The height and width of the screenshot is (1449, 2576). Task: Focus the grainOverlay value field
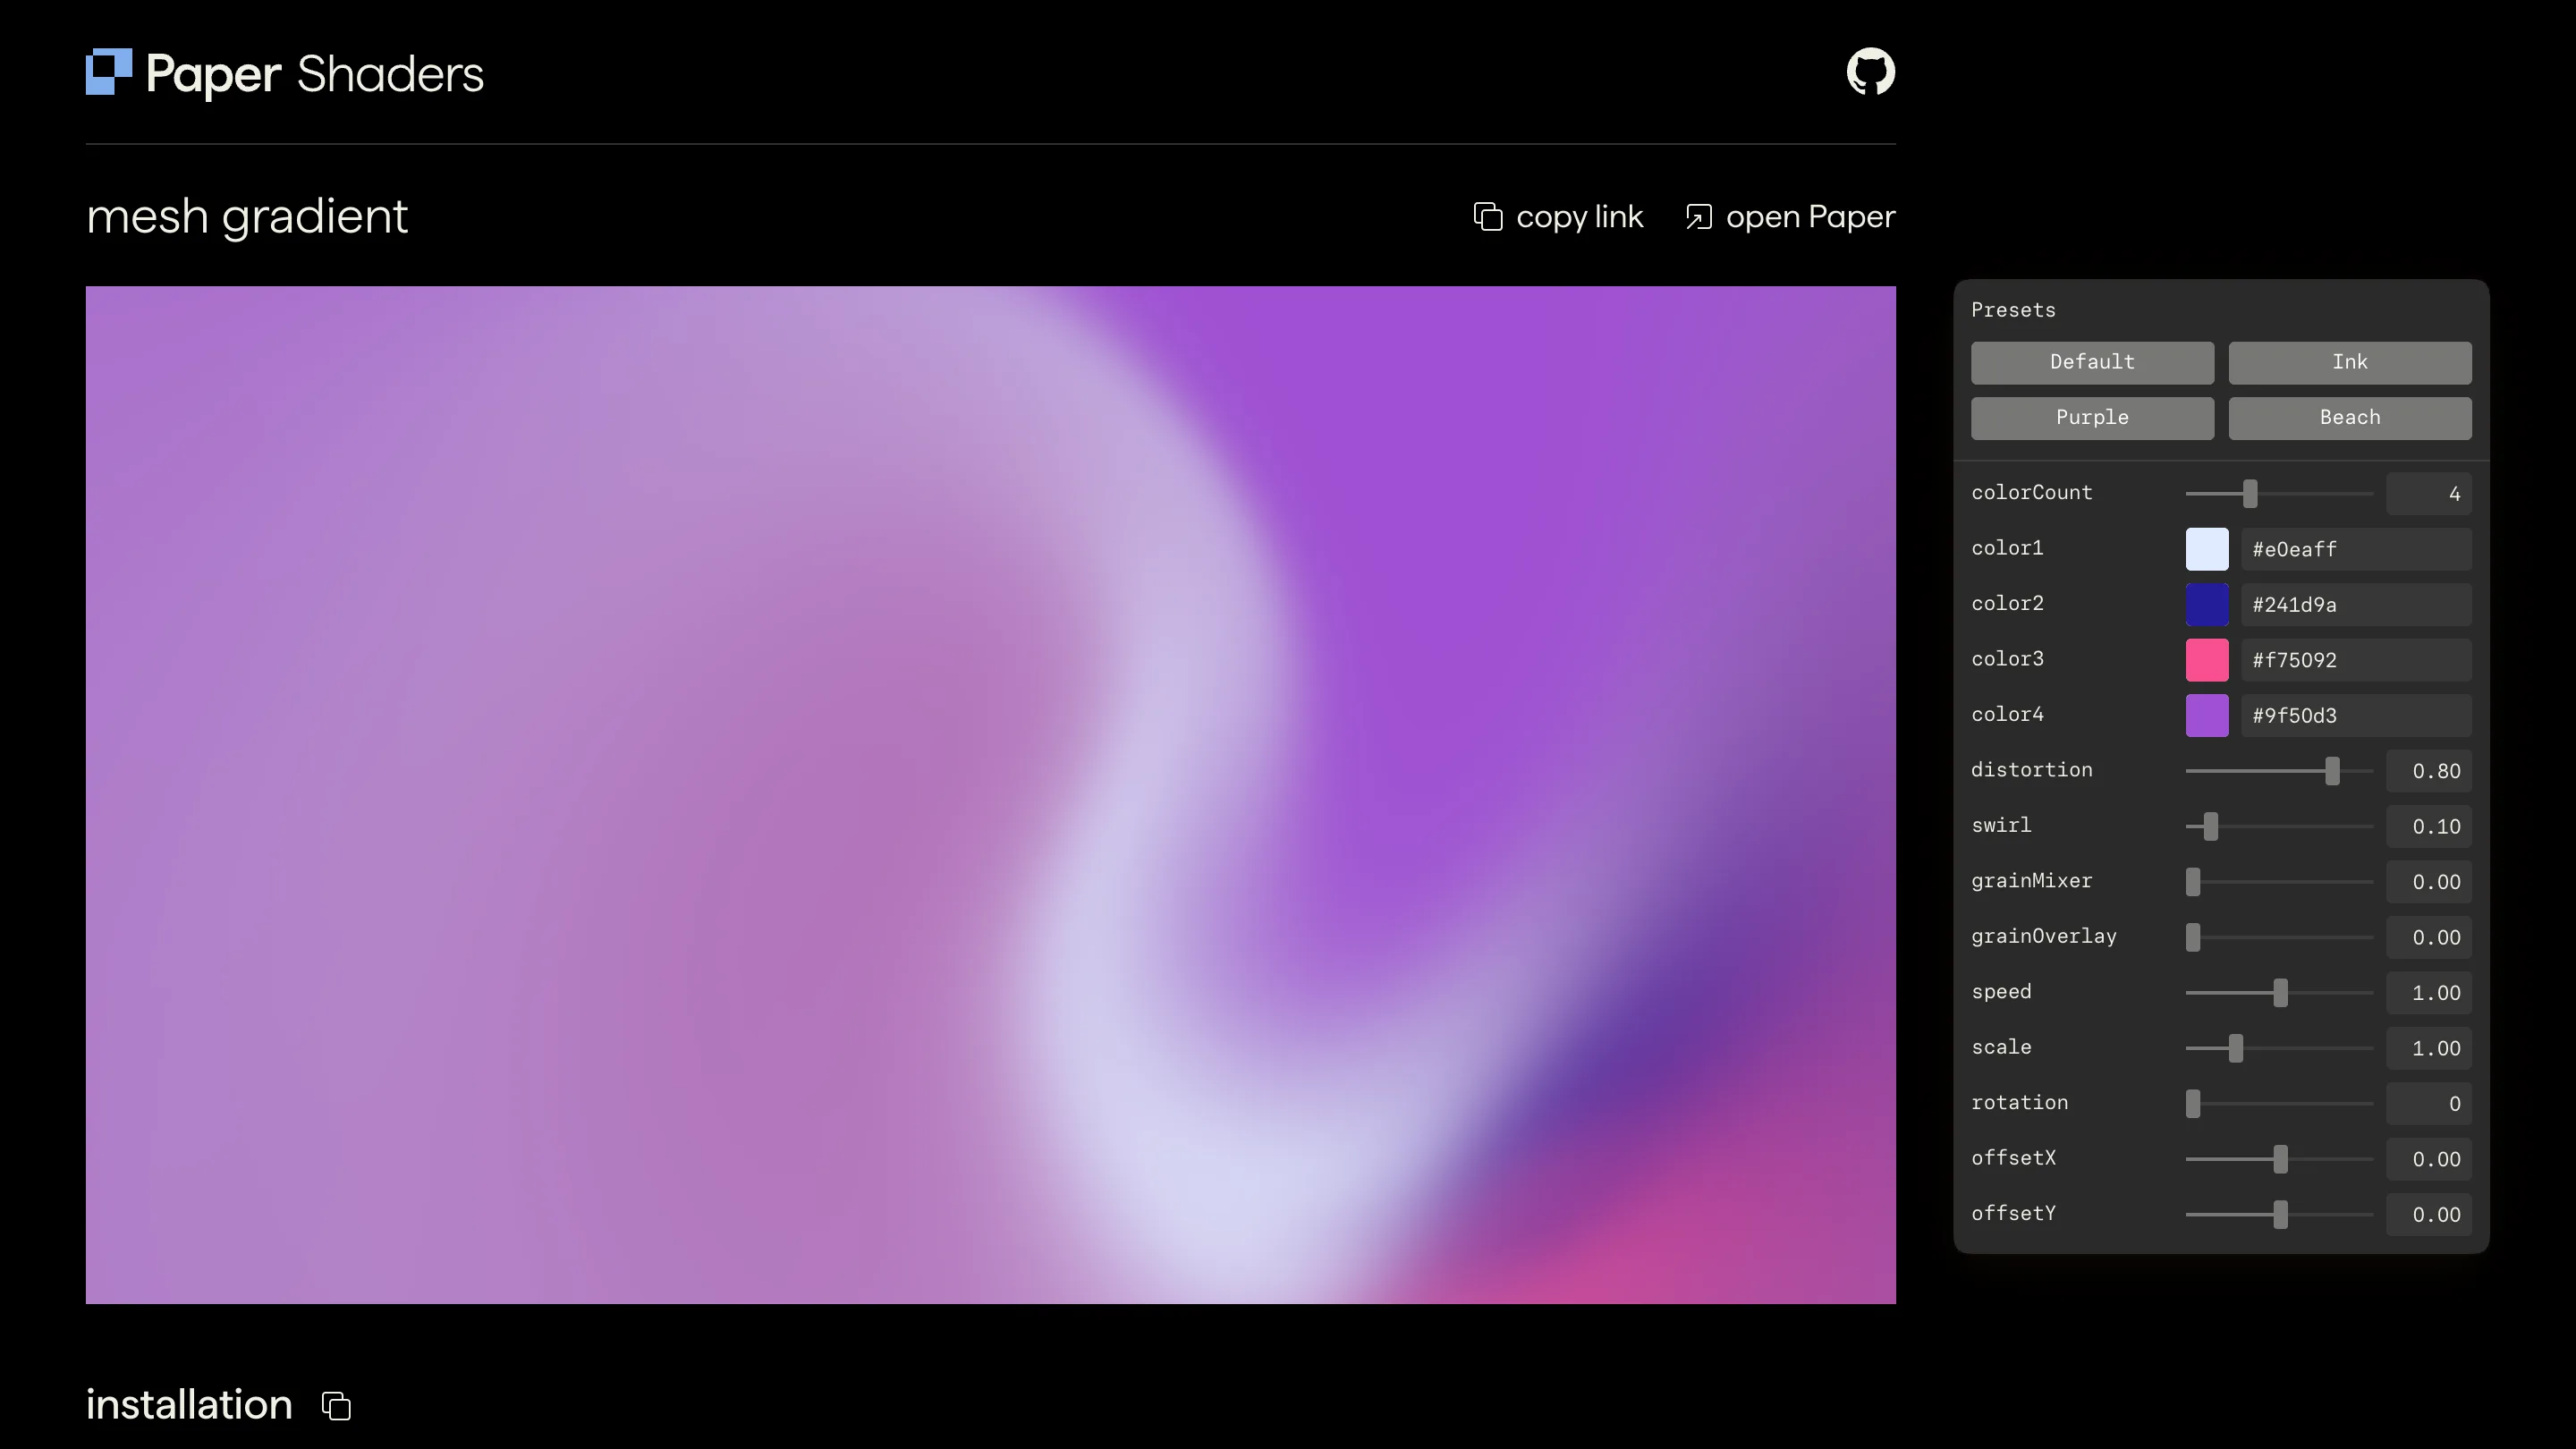point(2429,937)
